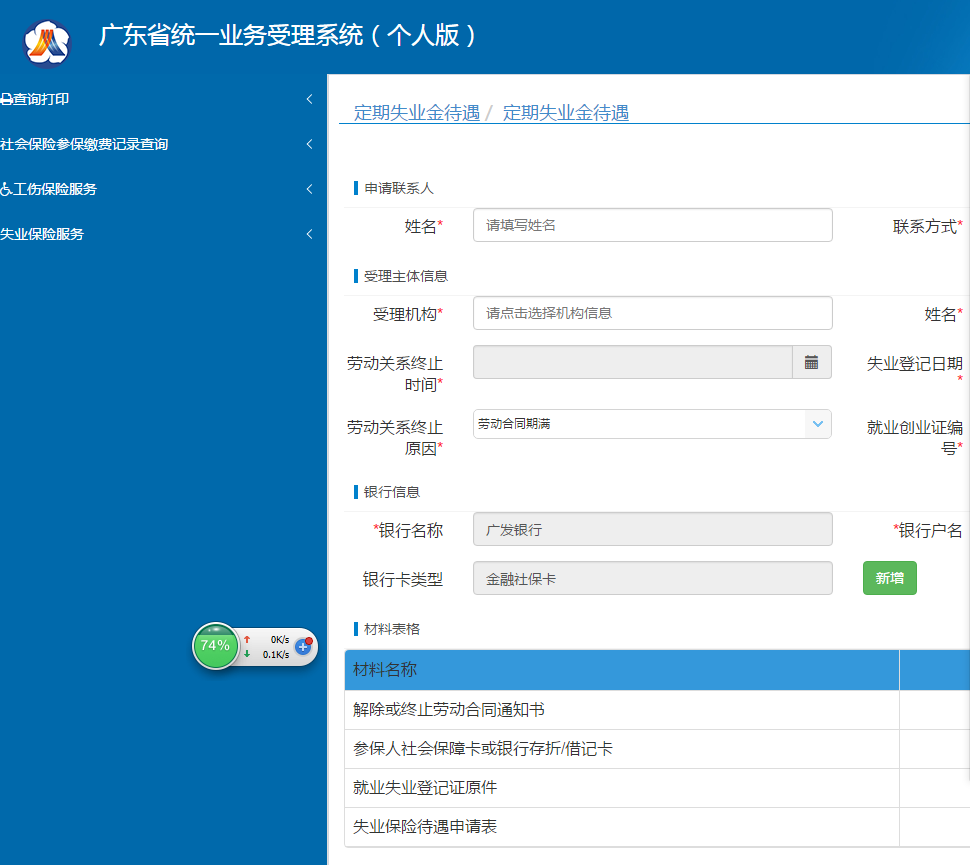Click the last 定期失业金待遇 breadcrumb
Viewport: 970px width, 865px height.
pyautogui.click(x=565, y=113)
